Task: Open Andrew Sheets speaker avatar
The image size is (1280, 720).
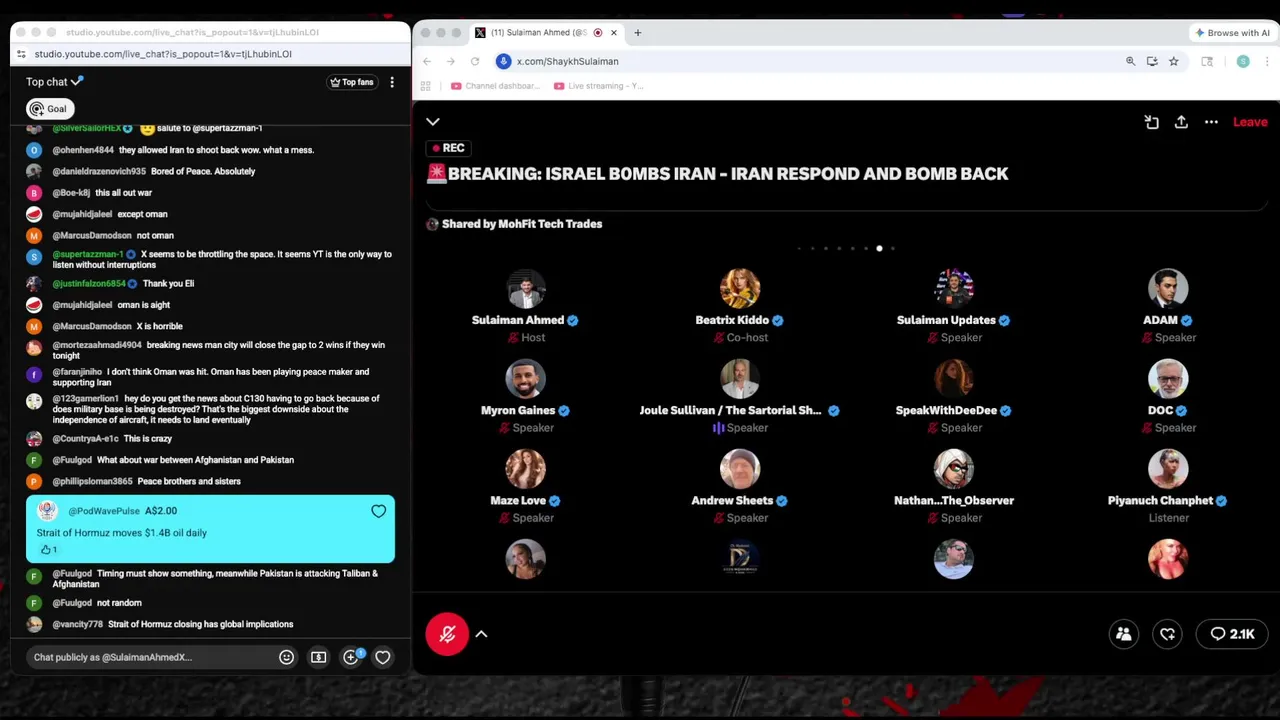Action: [740, 469]
